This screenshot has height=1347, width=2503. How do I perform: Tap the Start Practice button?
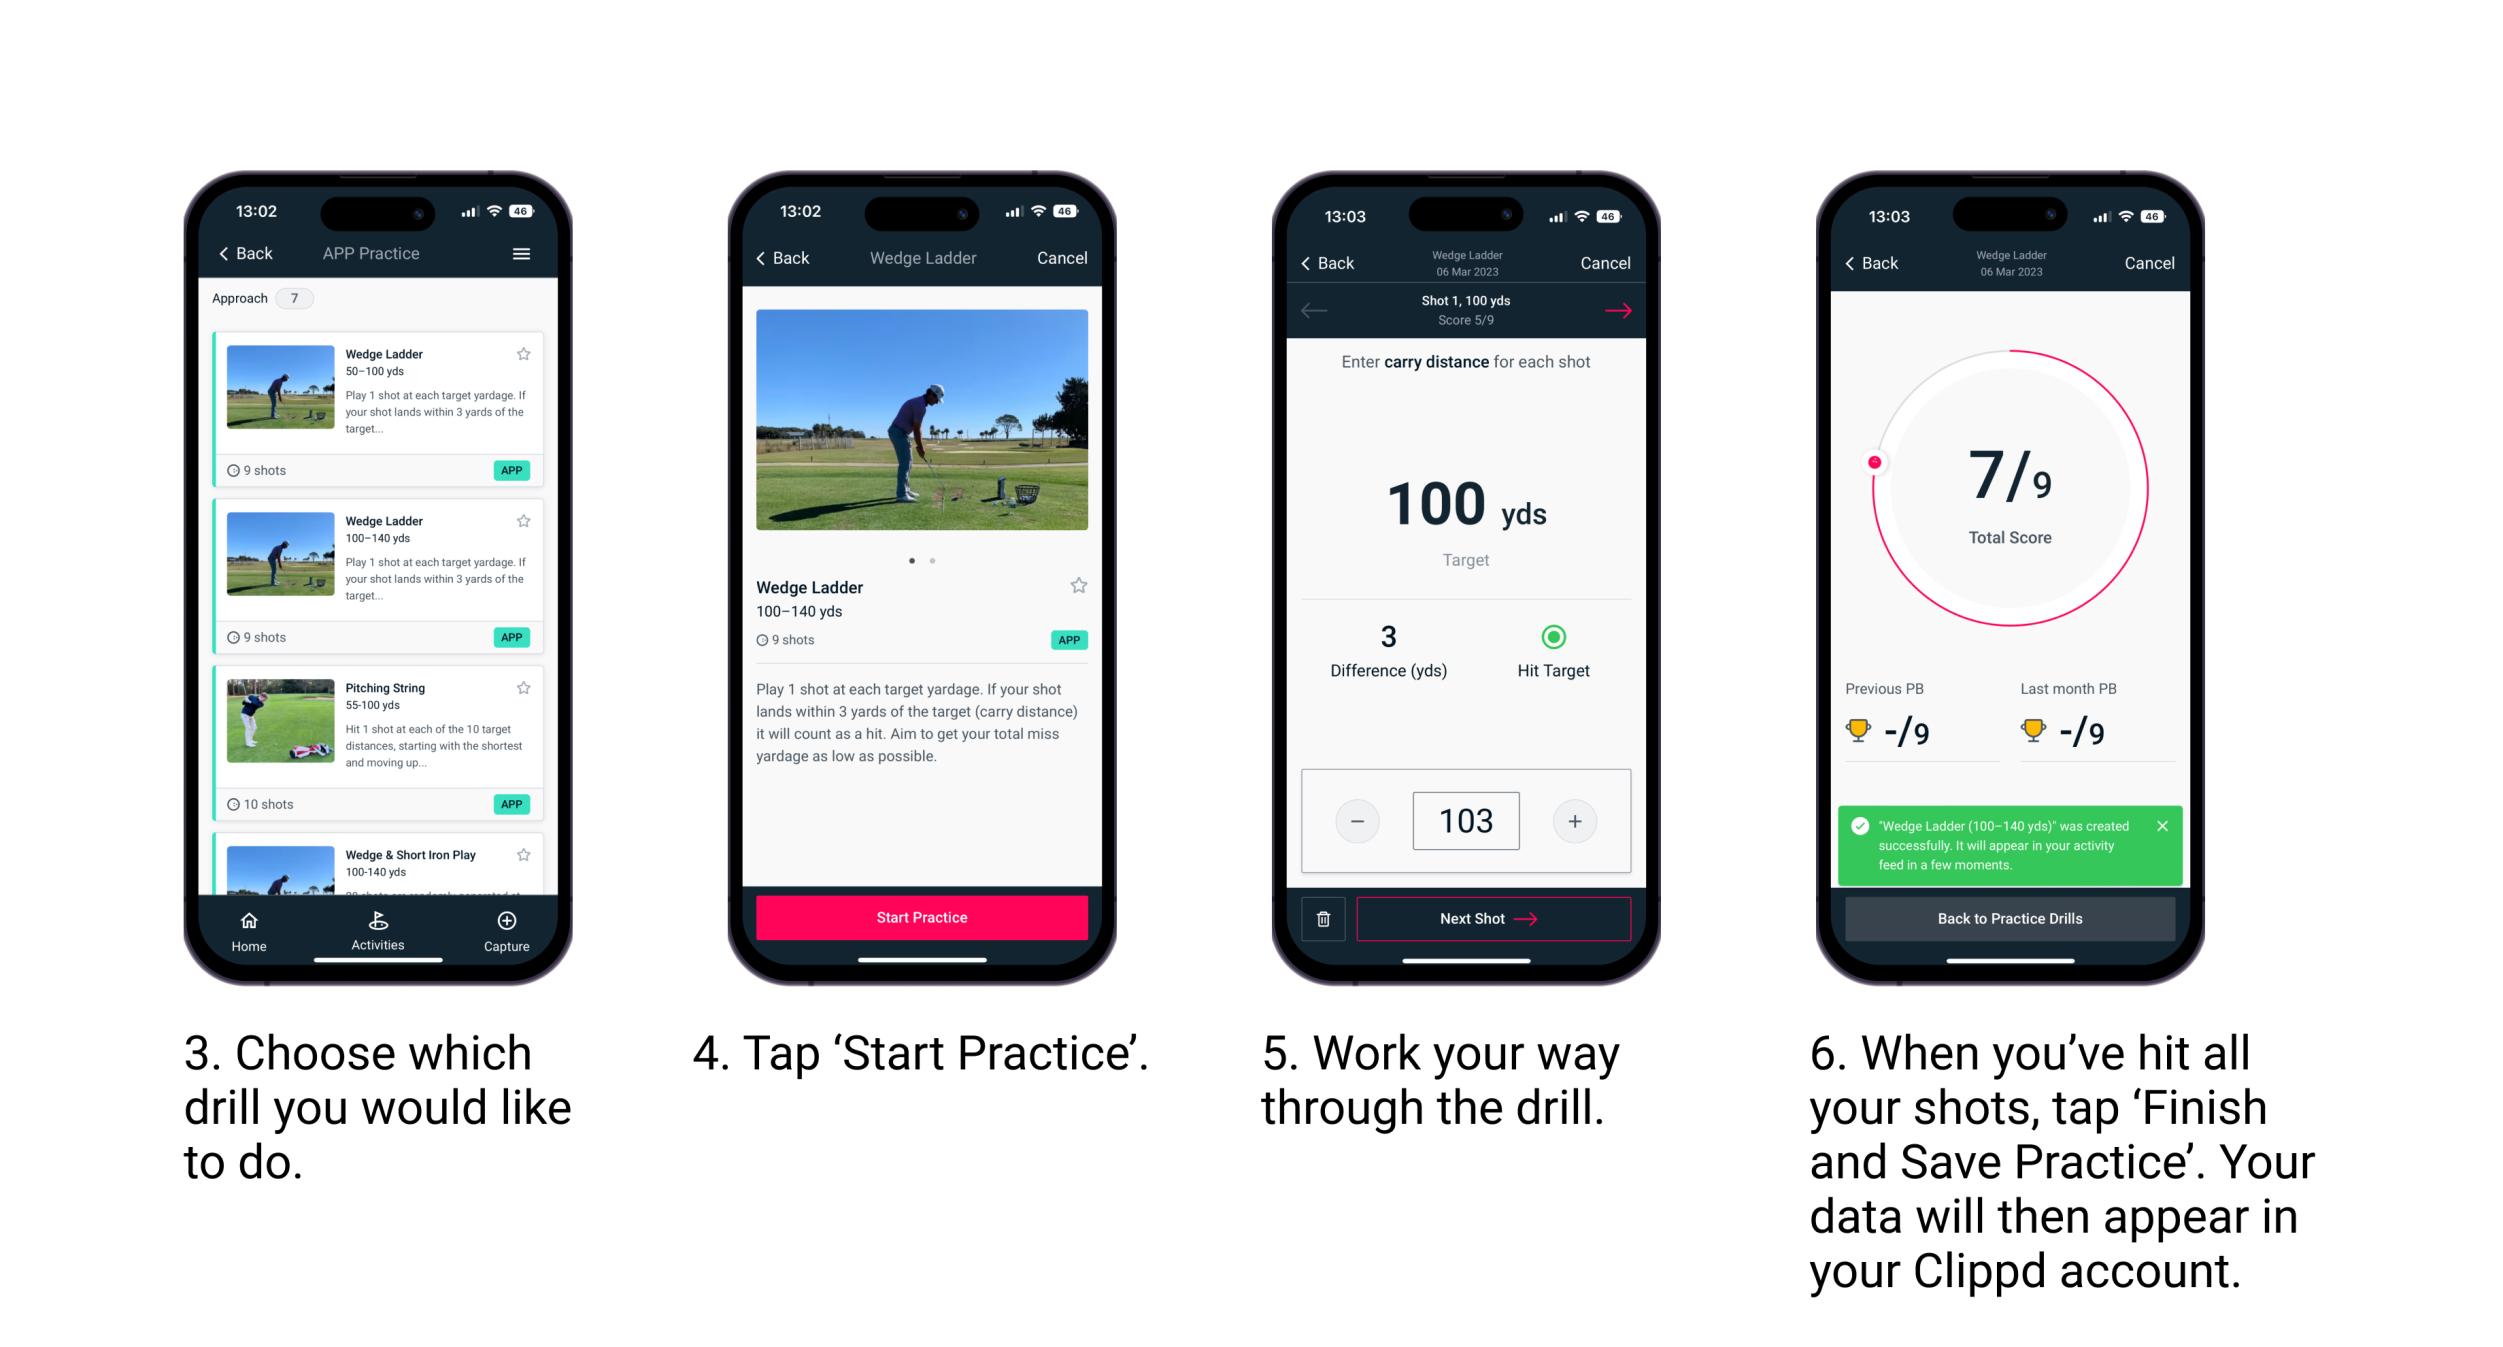click(922, 917)
